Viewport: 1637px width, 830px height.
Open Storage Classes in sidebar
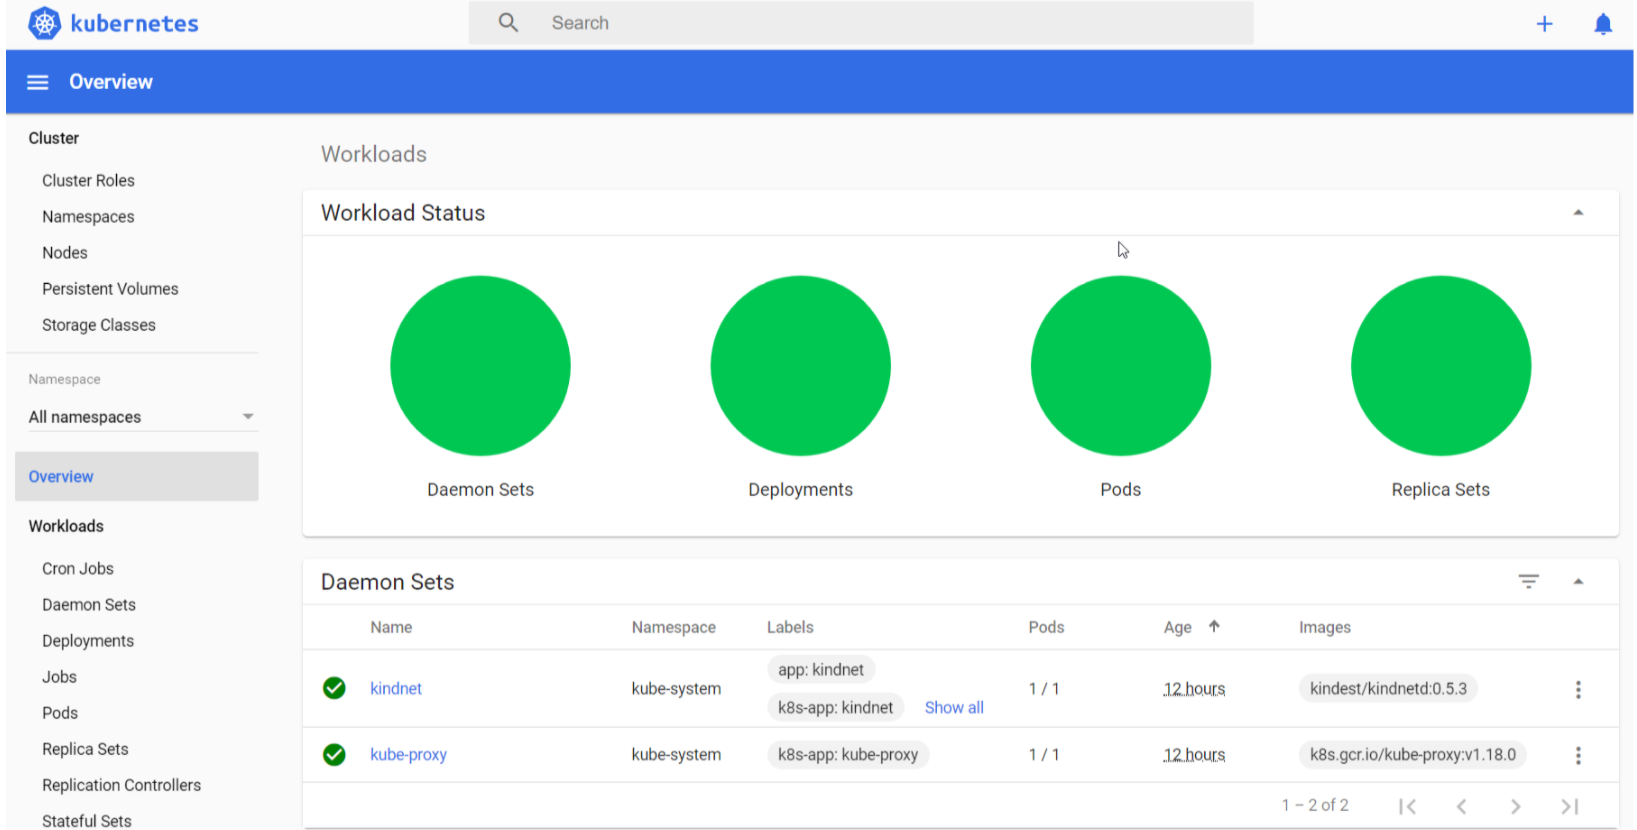(99, 325)
